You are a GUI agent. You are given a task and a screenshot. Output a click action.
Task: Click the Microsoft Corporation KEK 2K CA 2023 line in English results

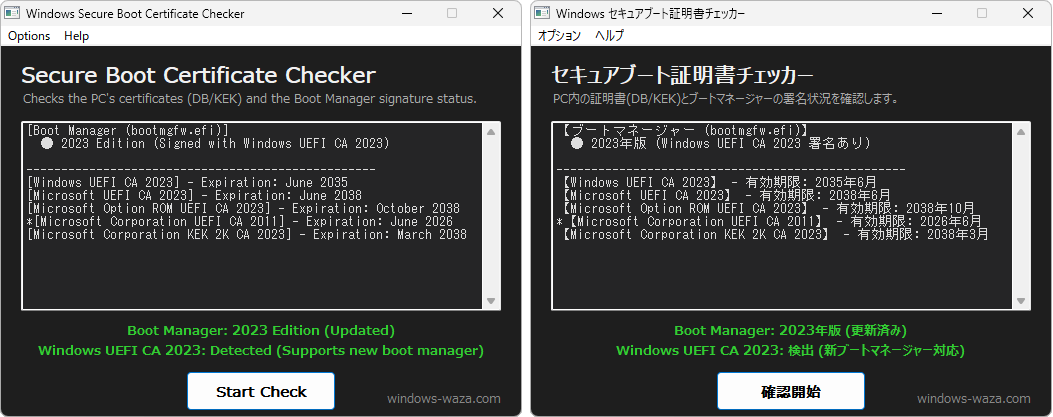(248, 235)
